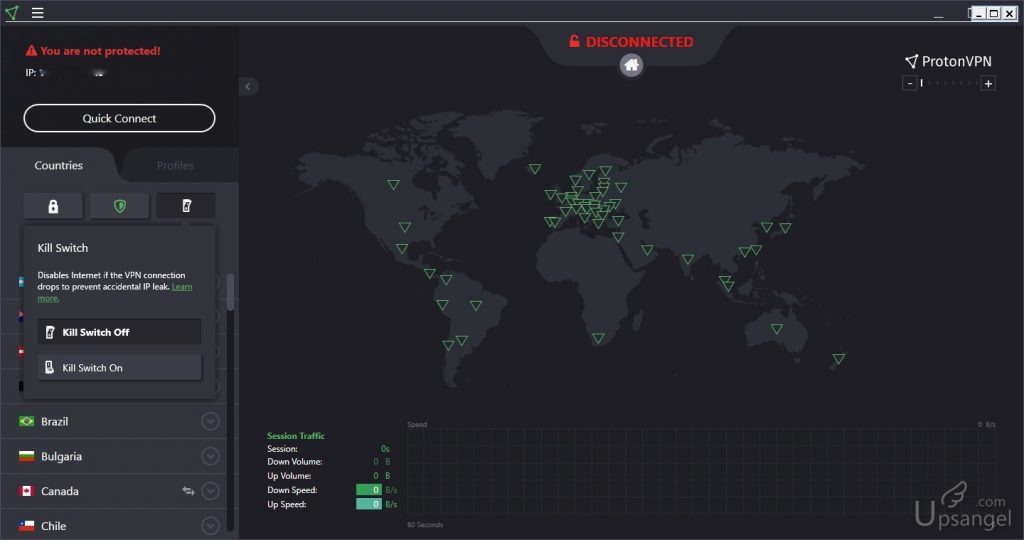Click the map zoom slider track
The image size is (1024, 540).
click(x=949, y=83)
